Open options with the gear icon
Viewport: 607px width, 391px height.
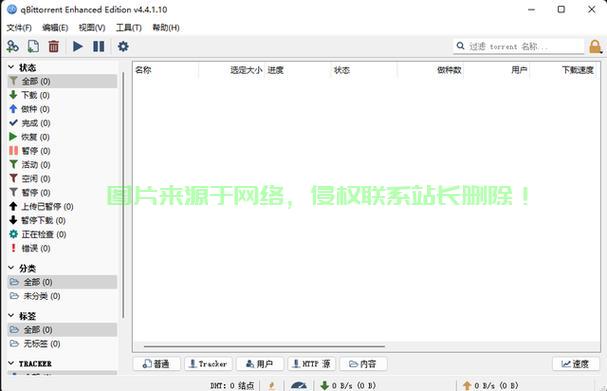pyautogui.click(x=123, y=46)
